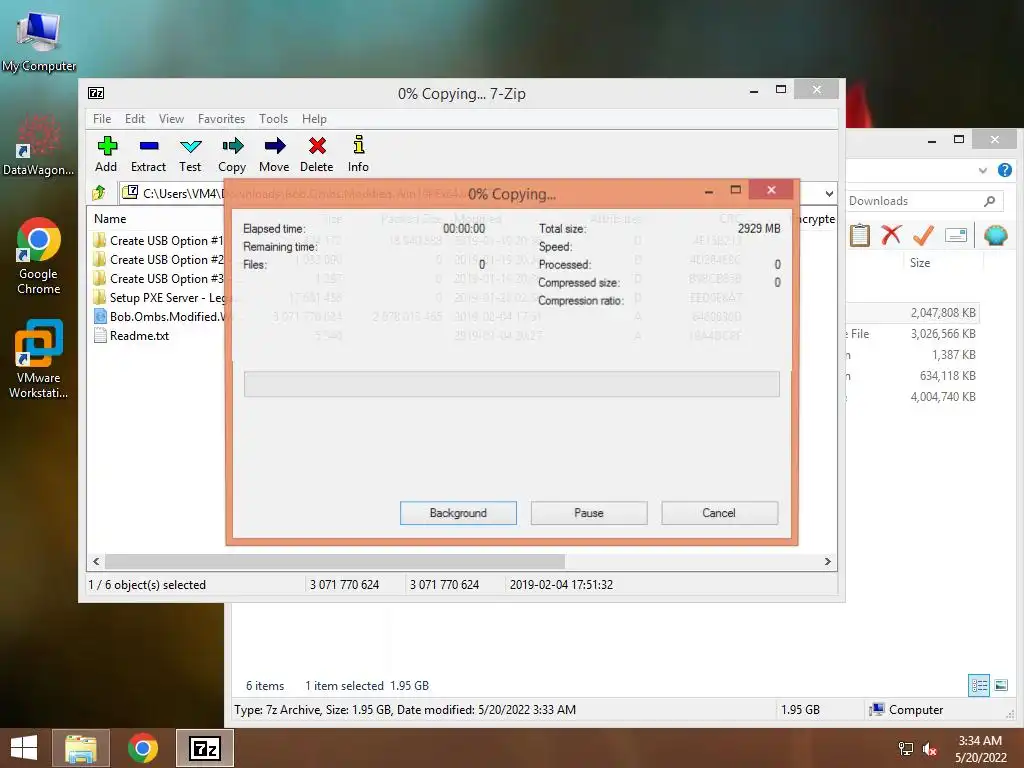
Task: Open Chrome from the taskbar
Action: click(143, 748)
